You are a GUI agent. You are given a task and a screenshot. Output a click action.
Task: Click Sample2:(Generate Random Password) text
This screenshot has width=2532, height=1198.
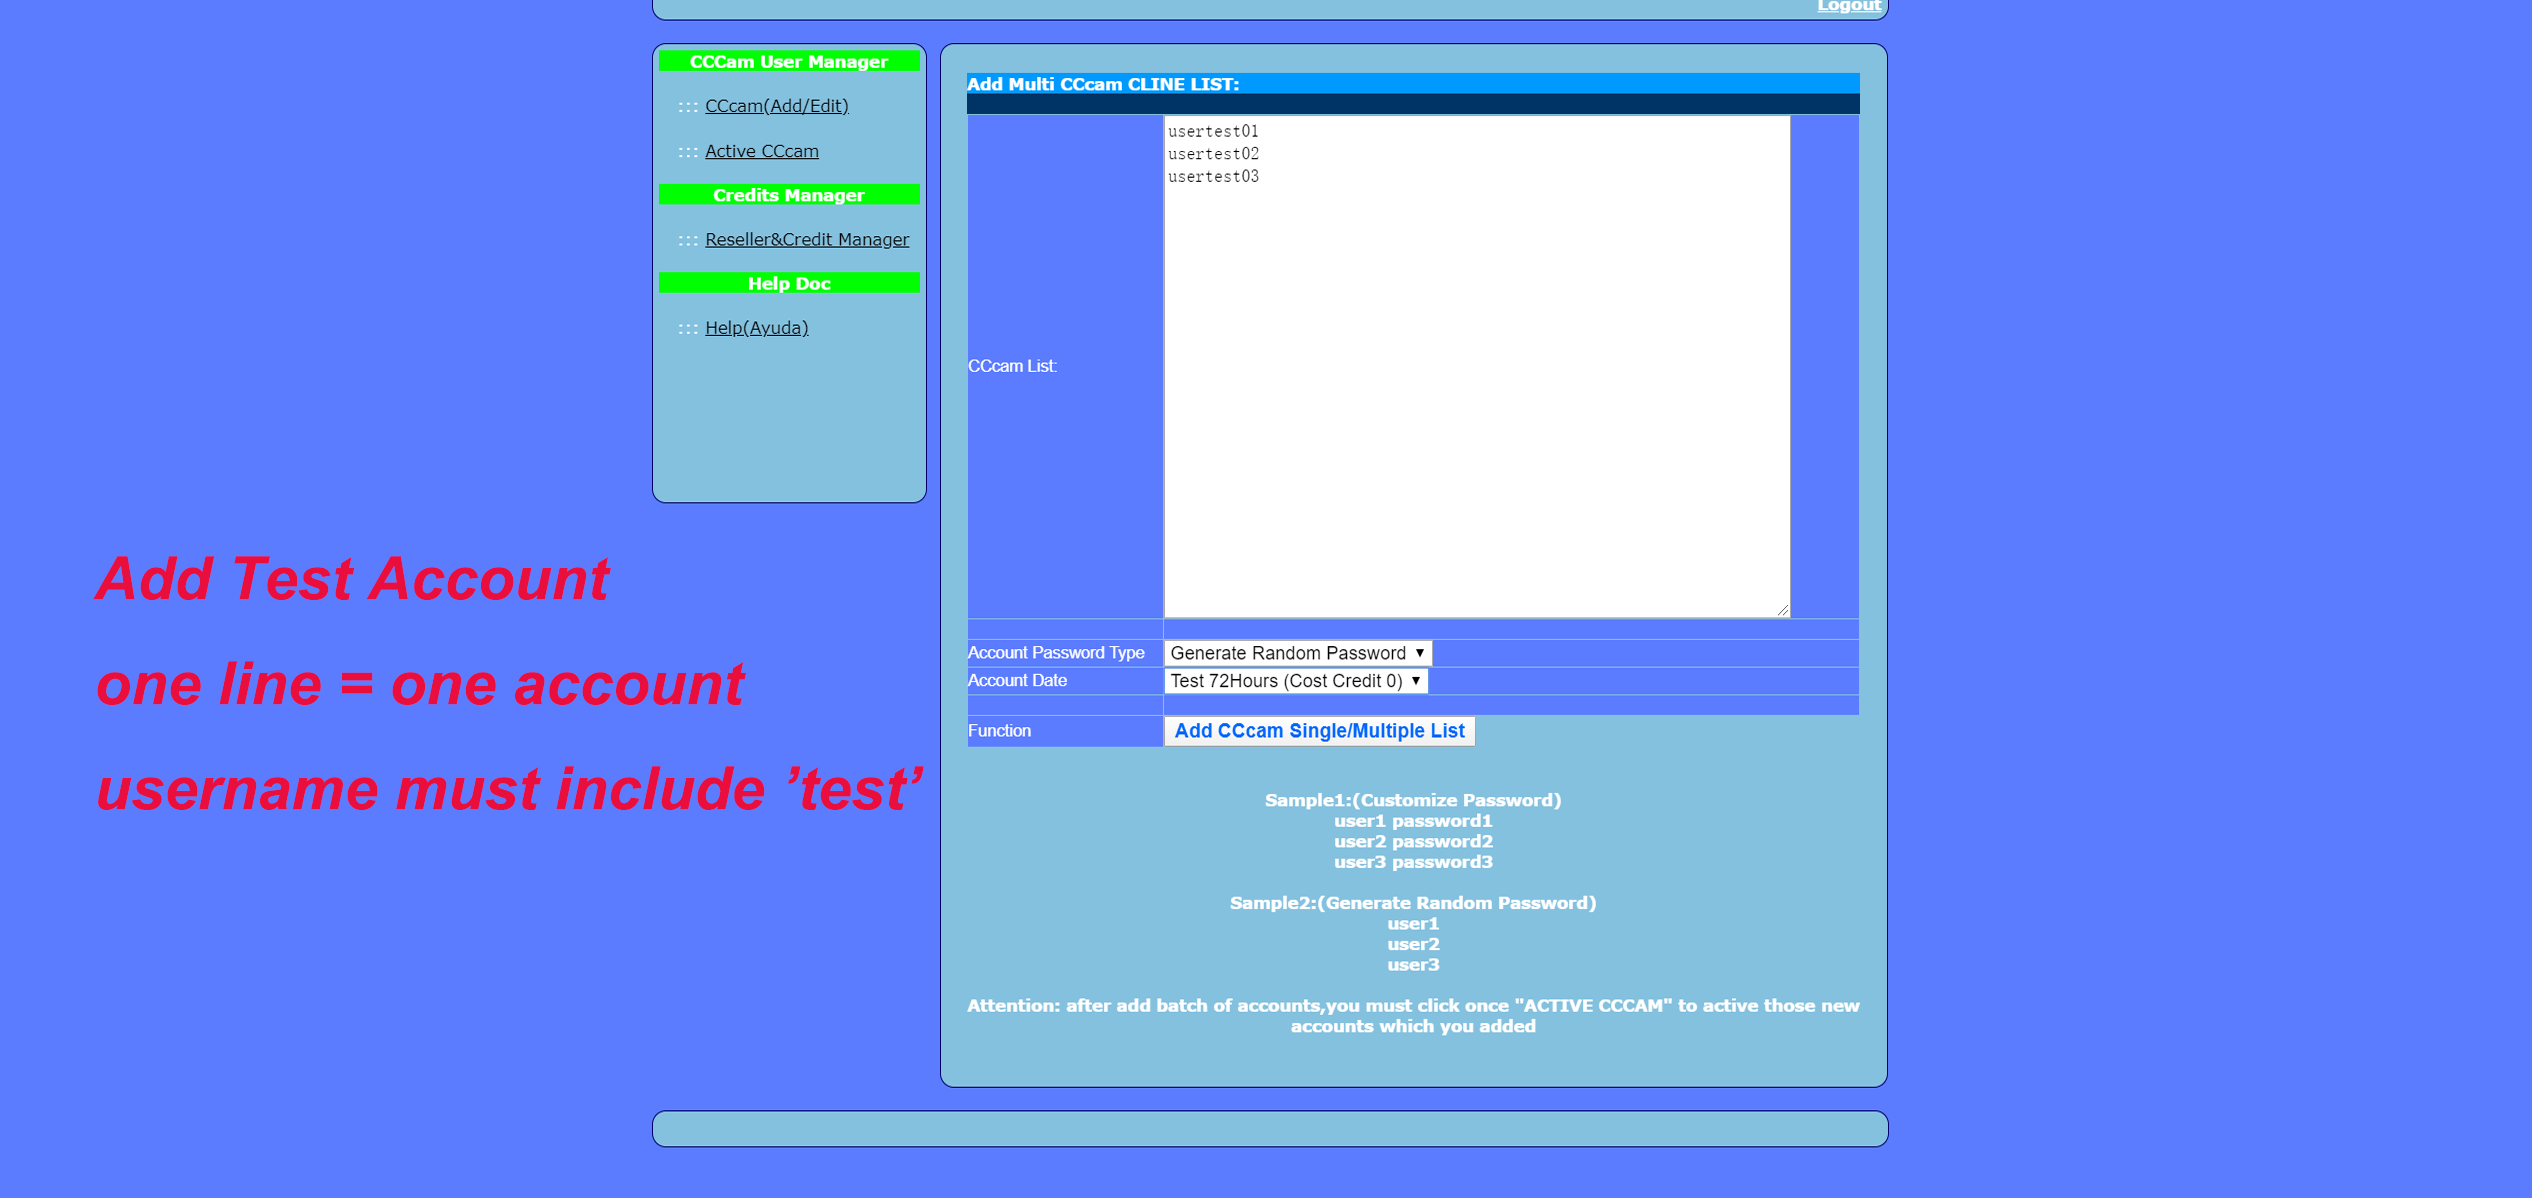pos(1412,903)
